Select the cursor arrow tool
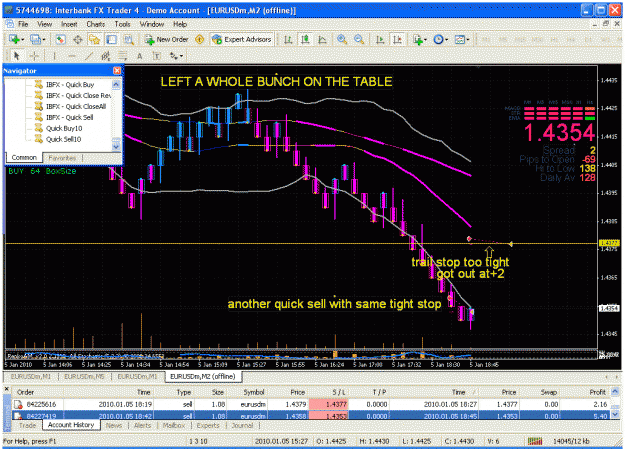625x449 pixels. coord(16,56)
